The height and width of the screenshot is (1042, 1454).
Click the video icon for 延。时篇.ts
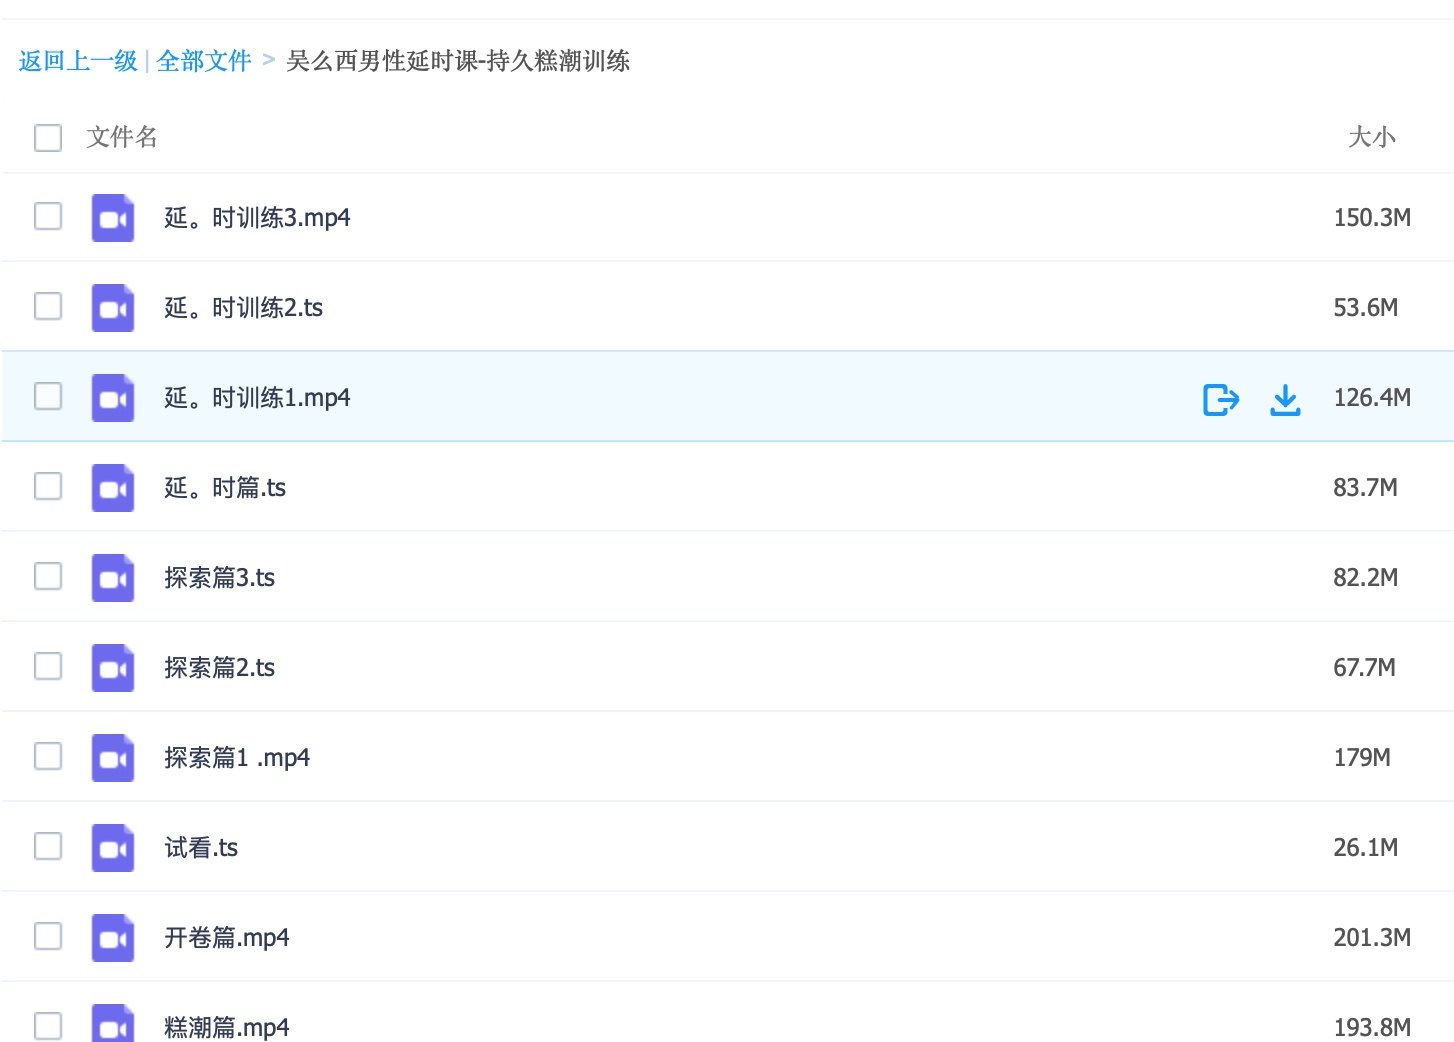(113, 488)
